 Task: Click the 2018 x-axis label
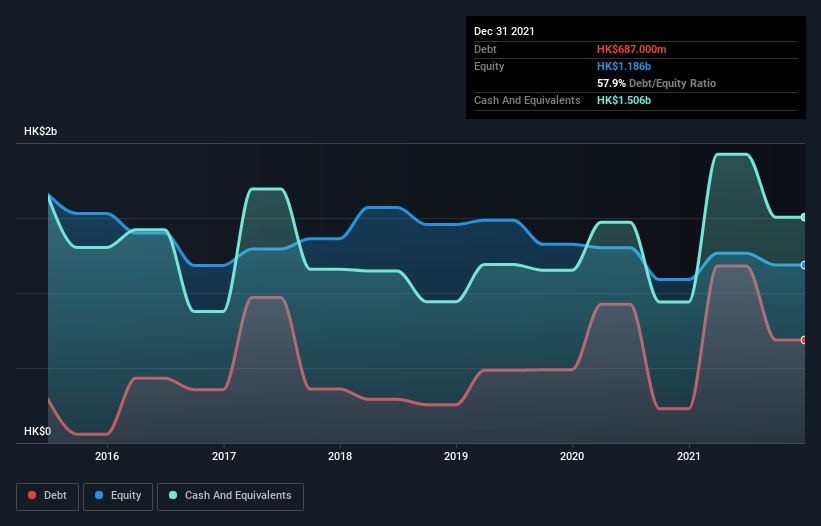click(x=340, y=456)
